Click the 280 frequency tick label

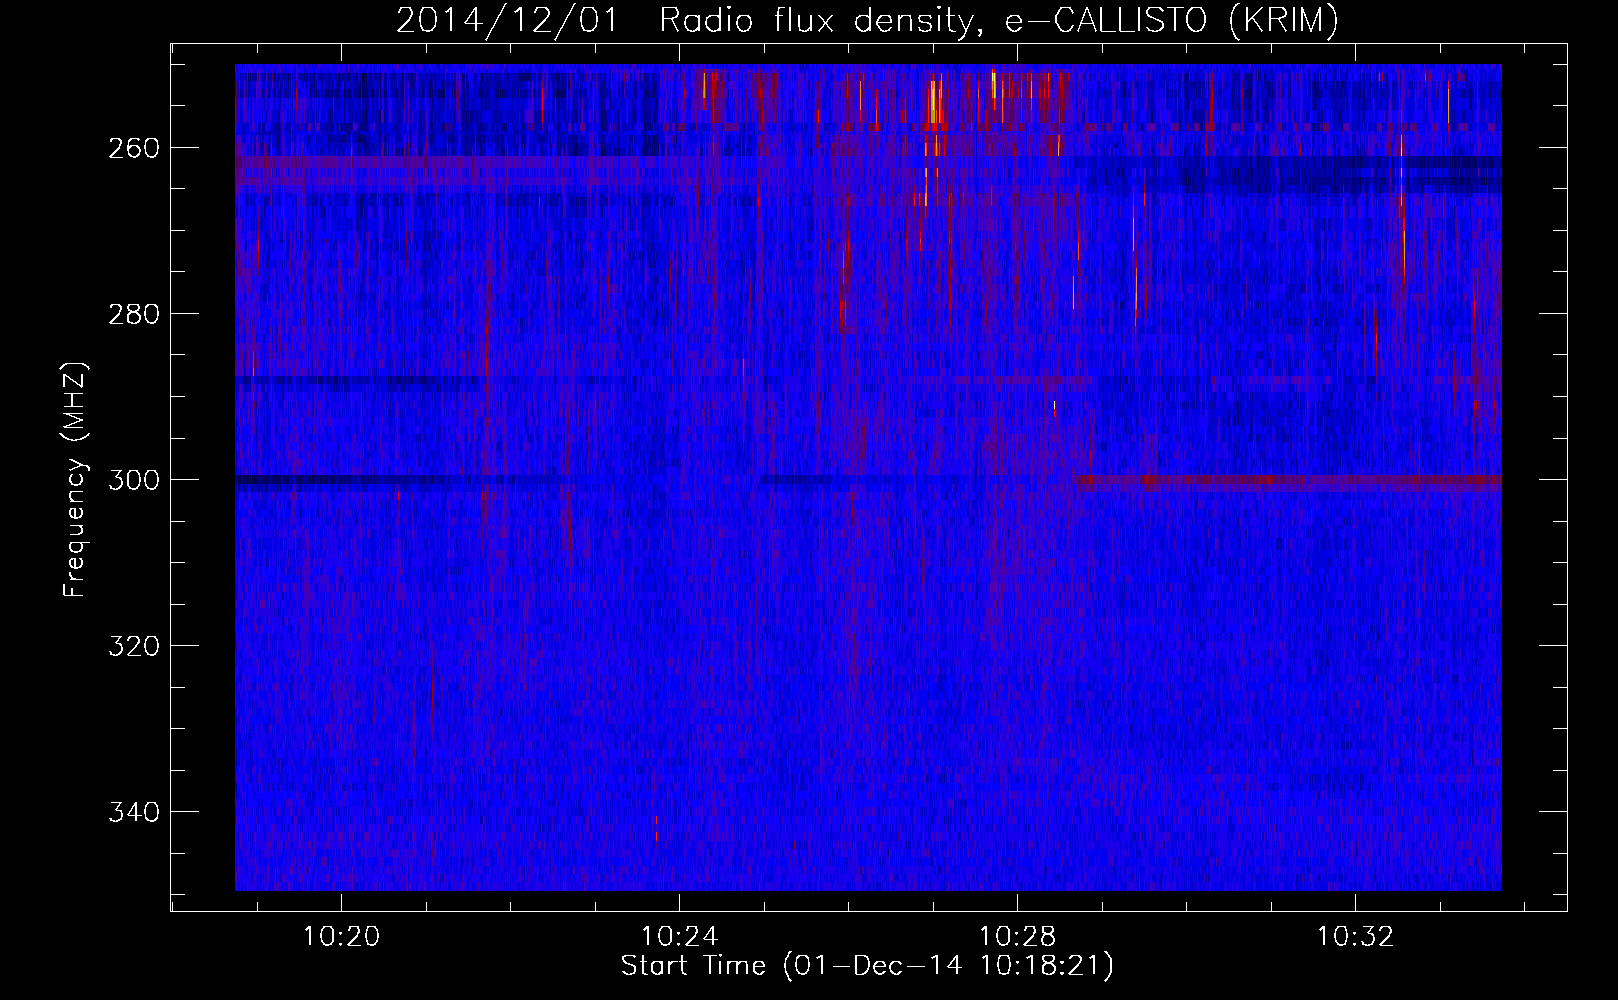click(x=132, y=314)
